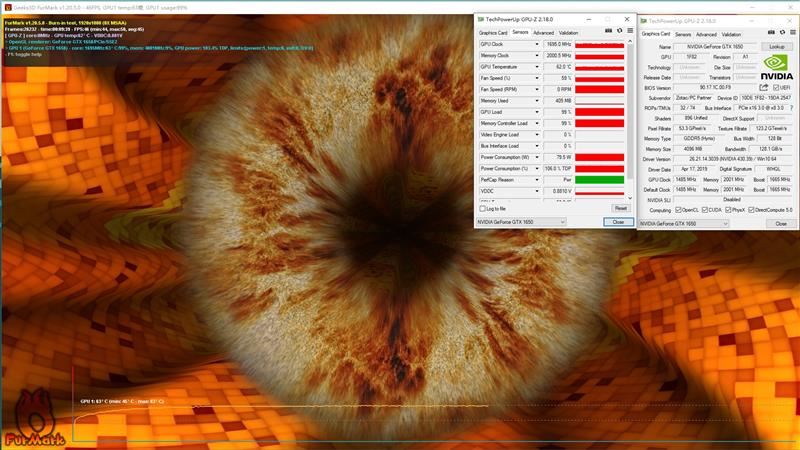Viewport: 800px width, 450px height.
Task: Click the refresh icon in Graphics Card window
Action: [783, 33]
